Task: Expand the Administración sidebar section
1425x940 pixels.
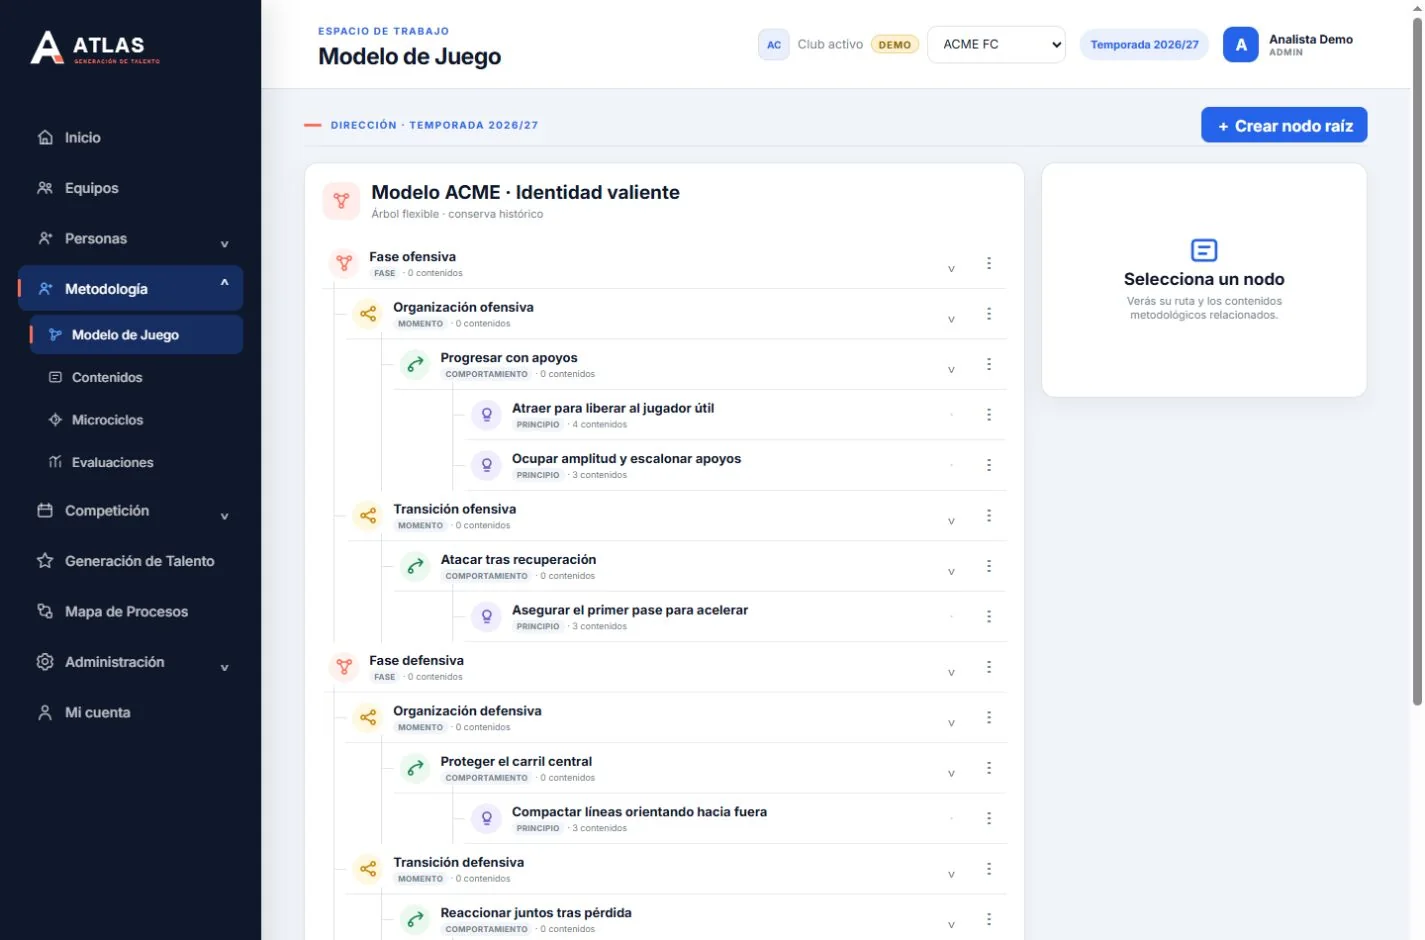Action: click(x=224, y=667)
